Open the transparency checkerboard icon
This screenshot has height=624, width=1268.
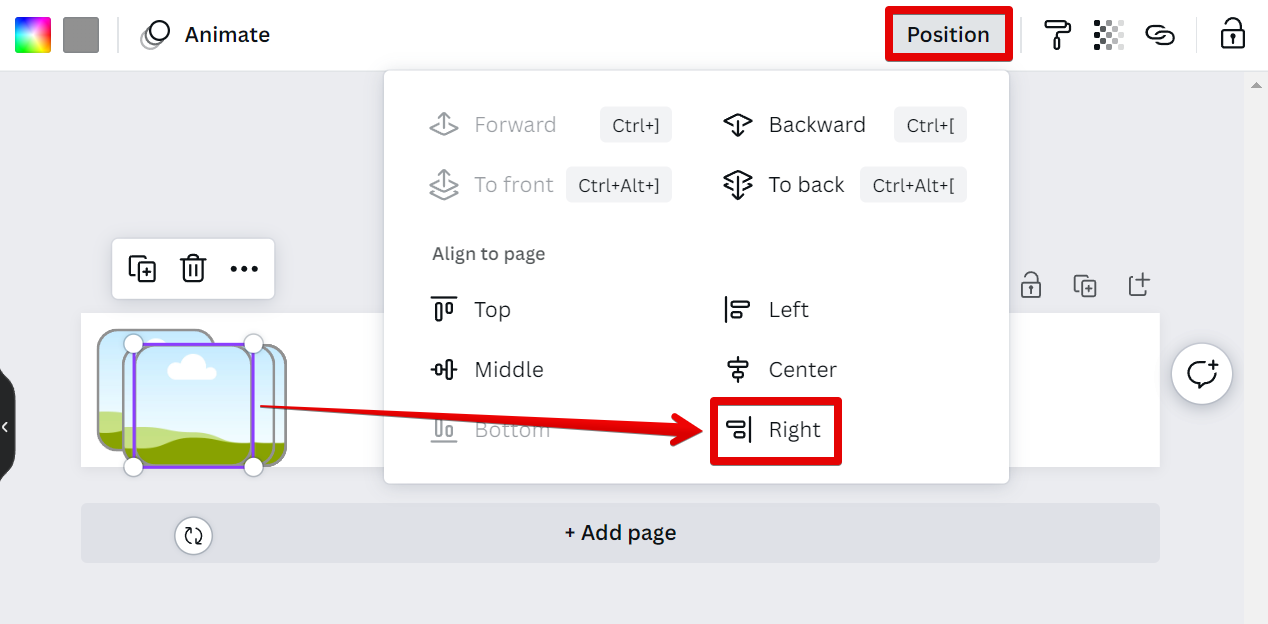click(x=1109, y=35)
